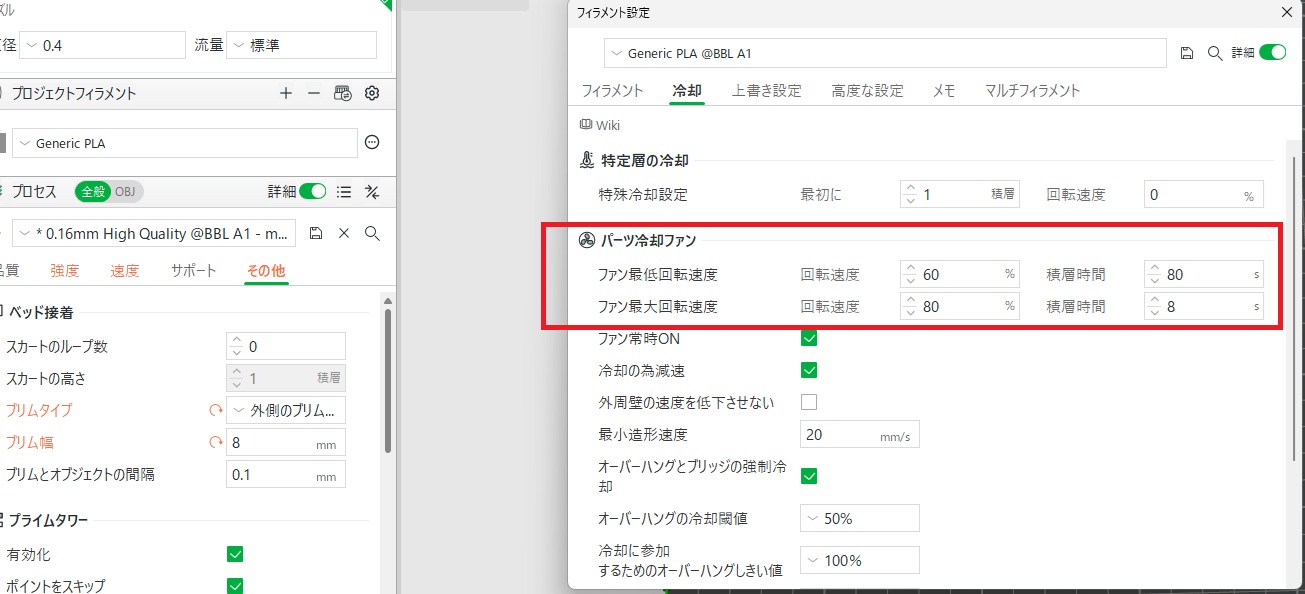The height and width of the screenshot is (594, 1305).
Task: Save the filament preset in the dialog
Action: (1187, 53)
